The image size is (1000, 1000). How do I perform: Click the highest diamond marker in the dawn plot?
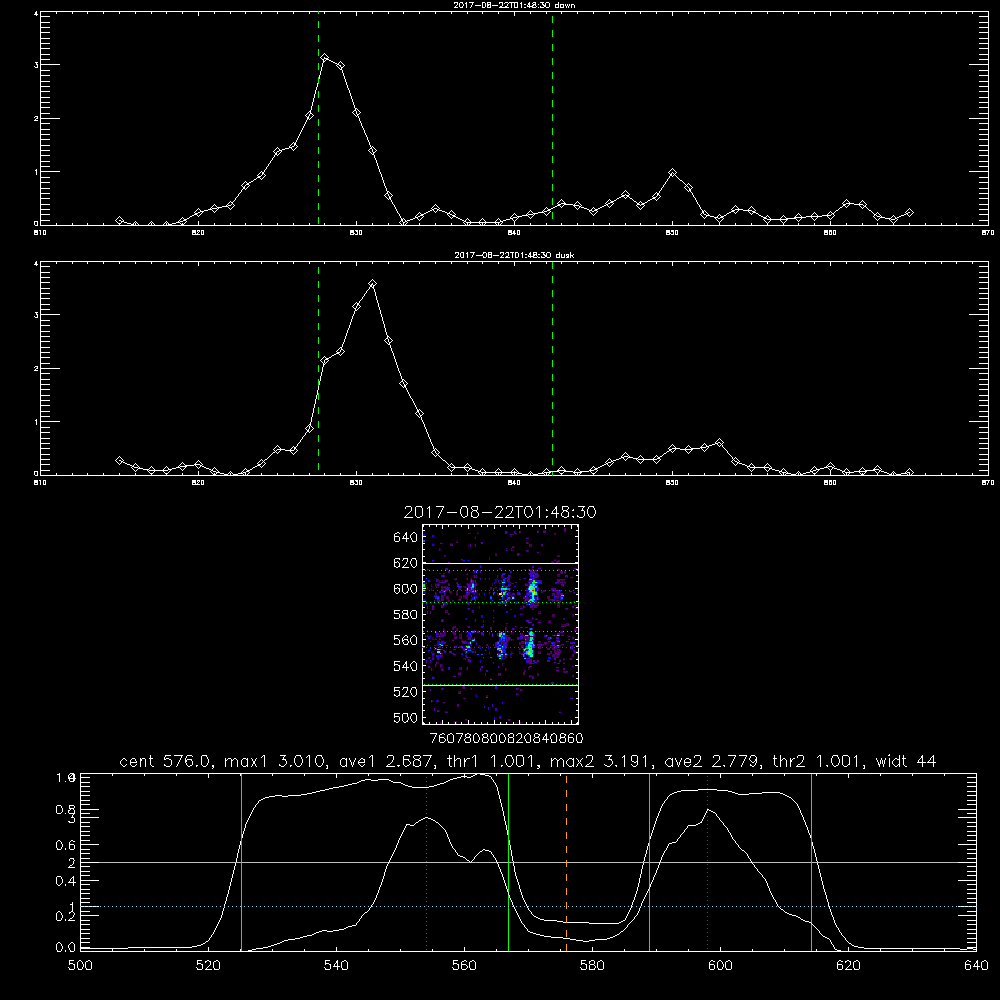[325, 58]
